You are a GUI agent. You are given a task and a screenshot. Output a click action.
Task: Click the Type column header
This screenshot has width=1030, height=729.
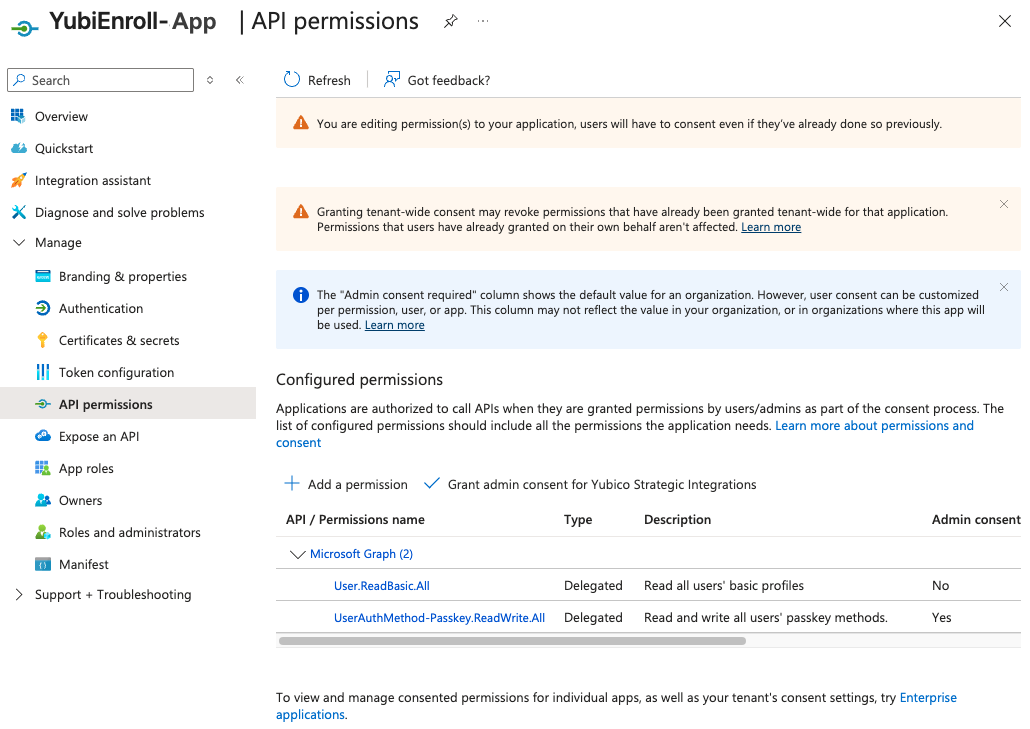[x=578, y=519]
